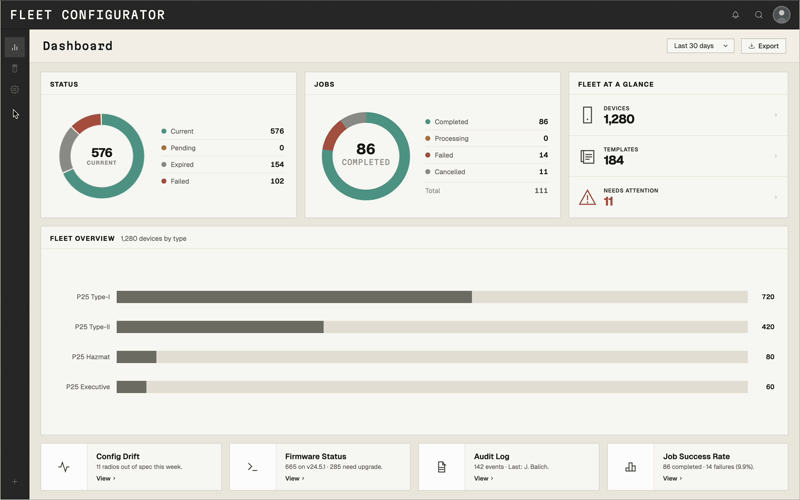Click the Config Drift pulse icon

tap(64, 467)
